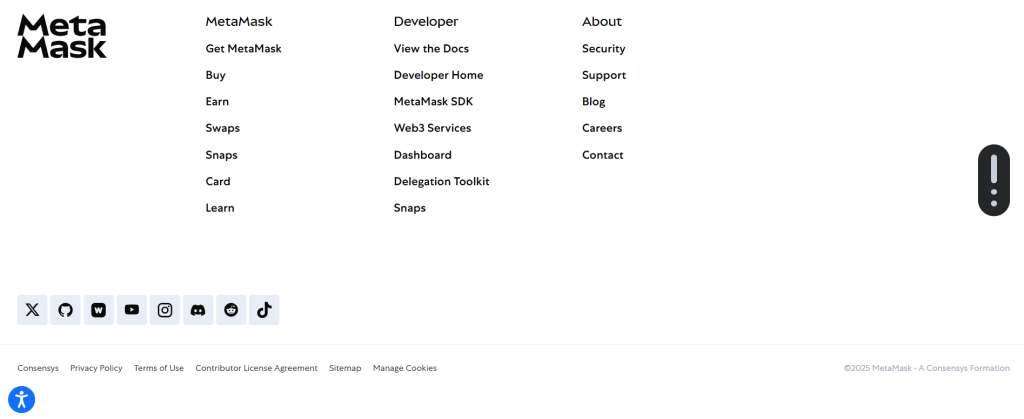
Task: Click View the Docs link
Action: tap(431, 49)
